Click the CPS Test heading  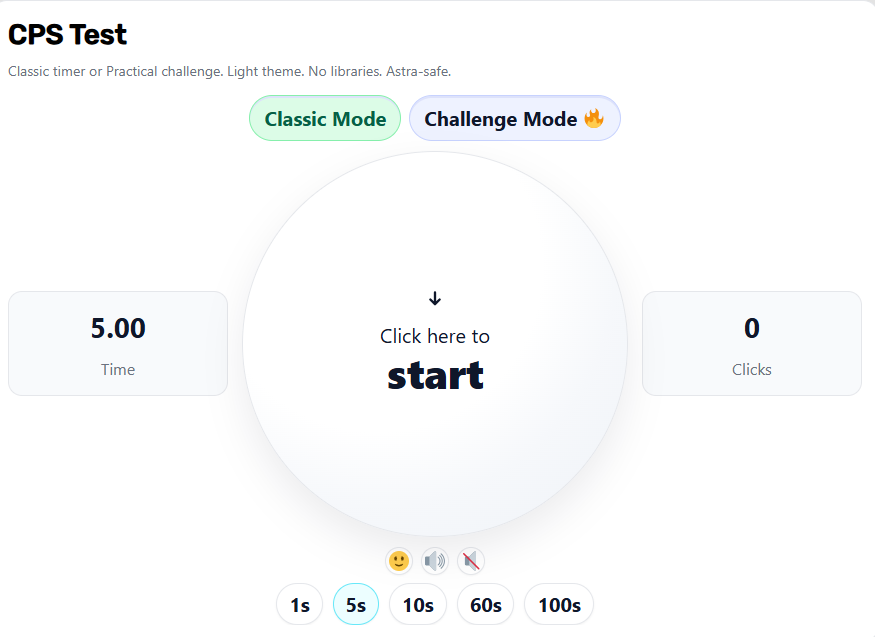coord(67,34)
